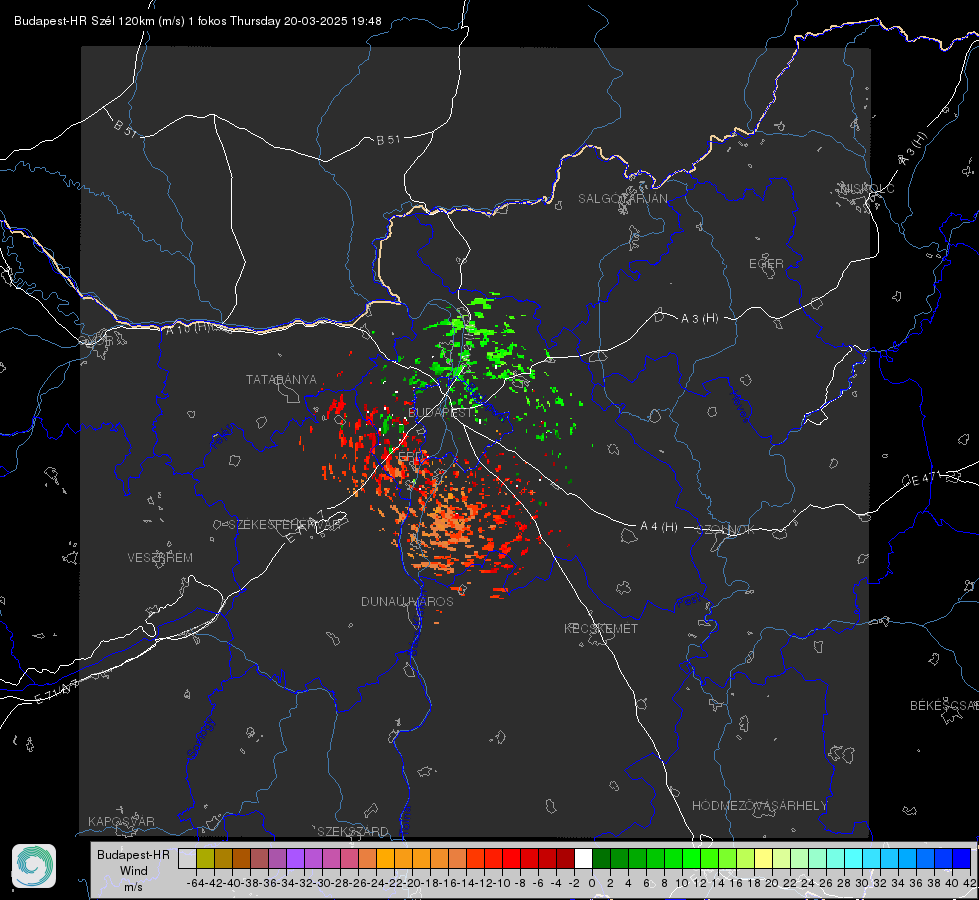The image size is (979, 900).
Task: Click the light gray first swatch in the legend
Action: [187, 858]
